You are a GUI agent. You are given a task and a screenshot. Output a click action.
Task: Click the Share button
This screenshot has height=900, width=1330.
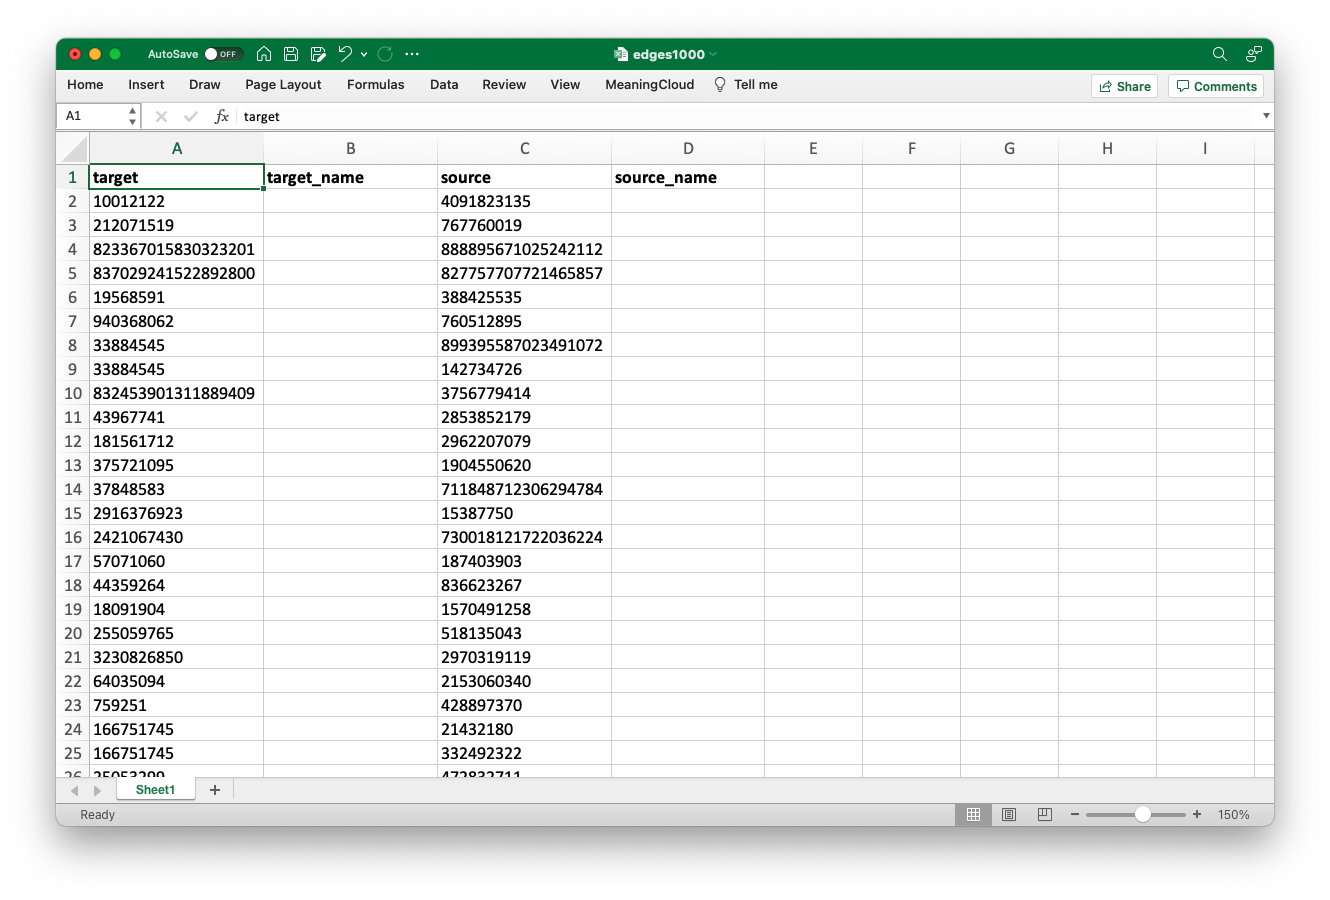tap(1124, 86)
